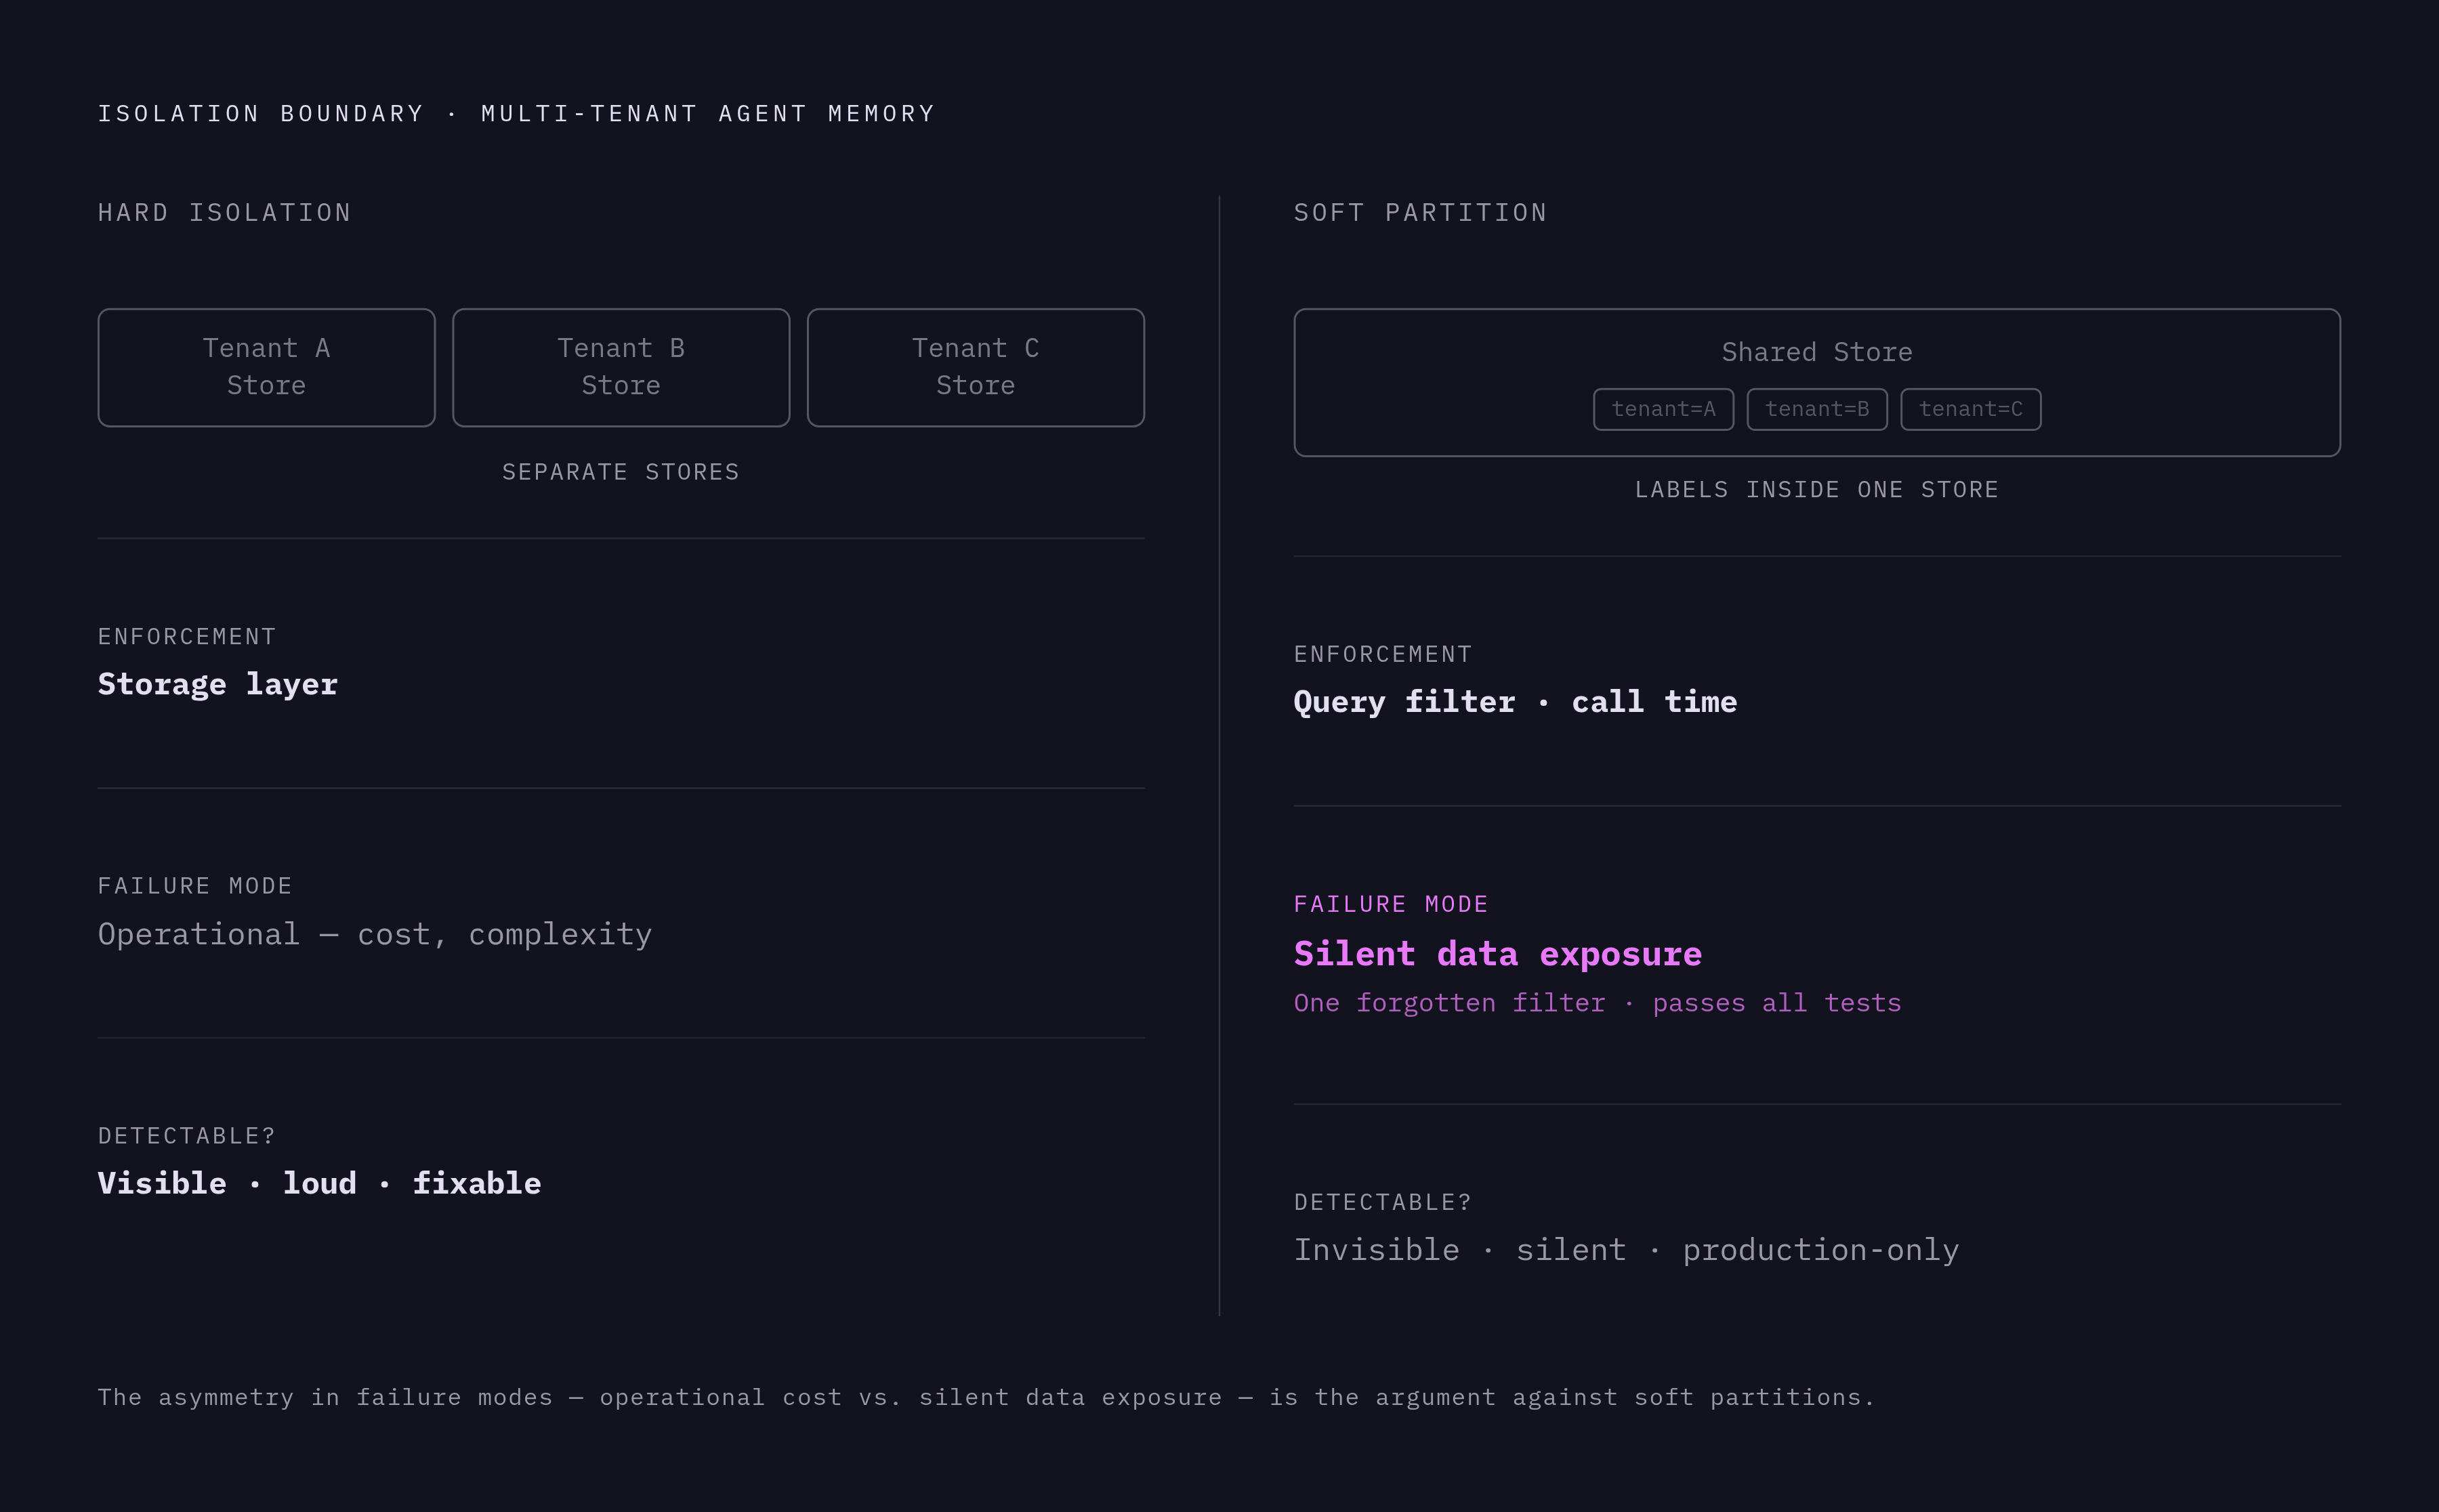The height and width of the screenshot is (1512, 2439).
Task: Select 'Invisible · silent · production-only' text
Action: [1626, 1250]
